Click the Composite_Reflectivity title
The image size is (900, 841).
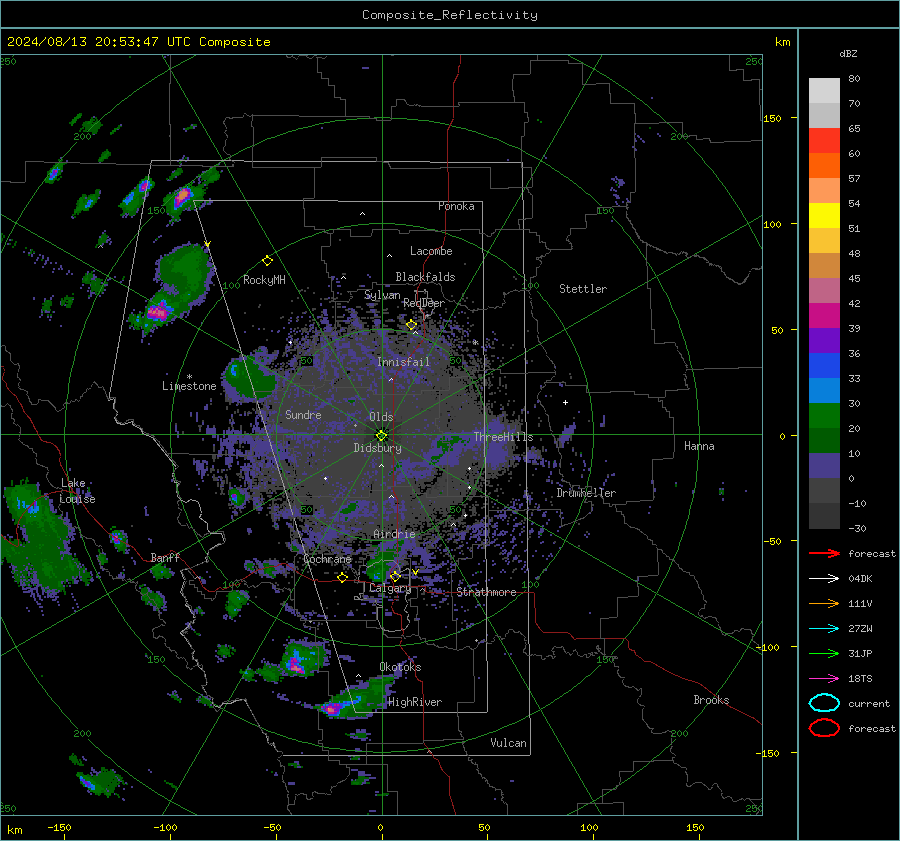coord(450,15)
